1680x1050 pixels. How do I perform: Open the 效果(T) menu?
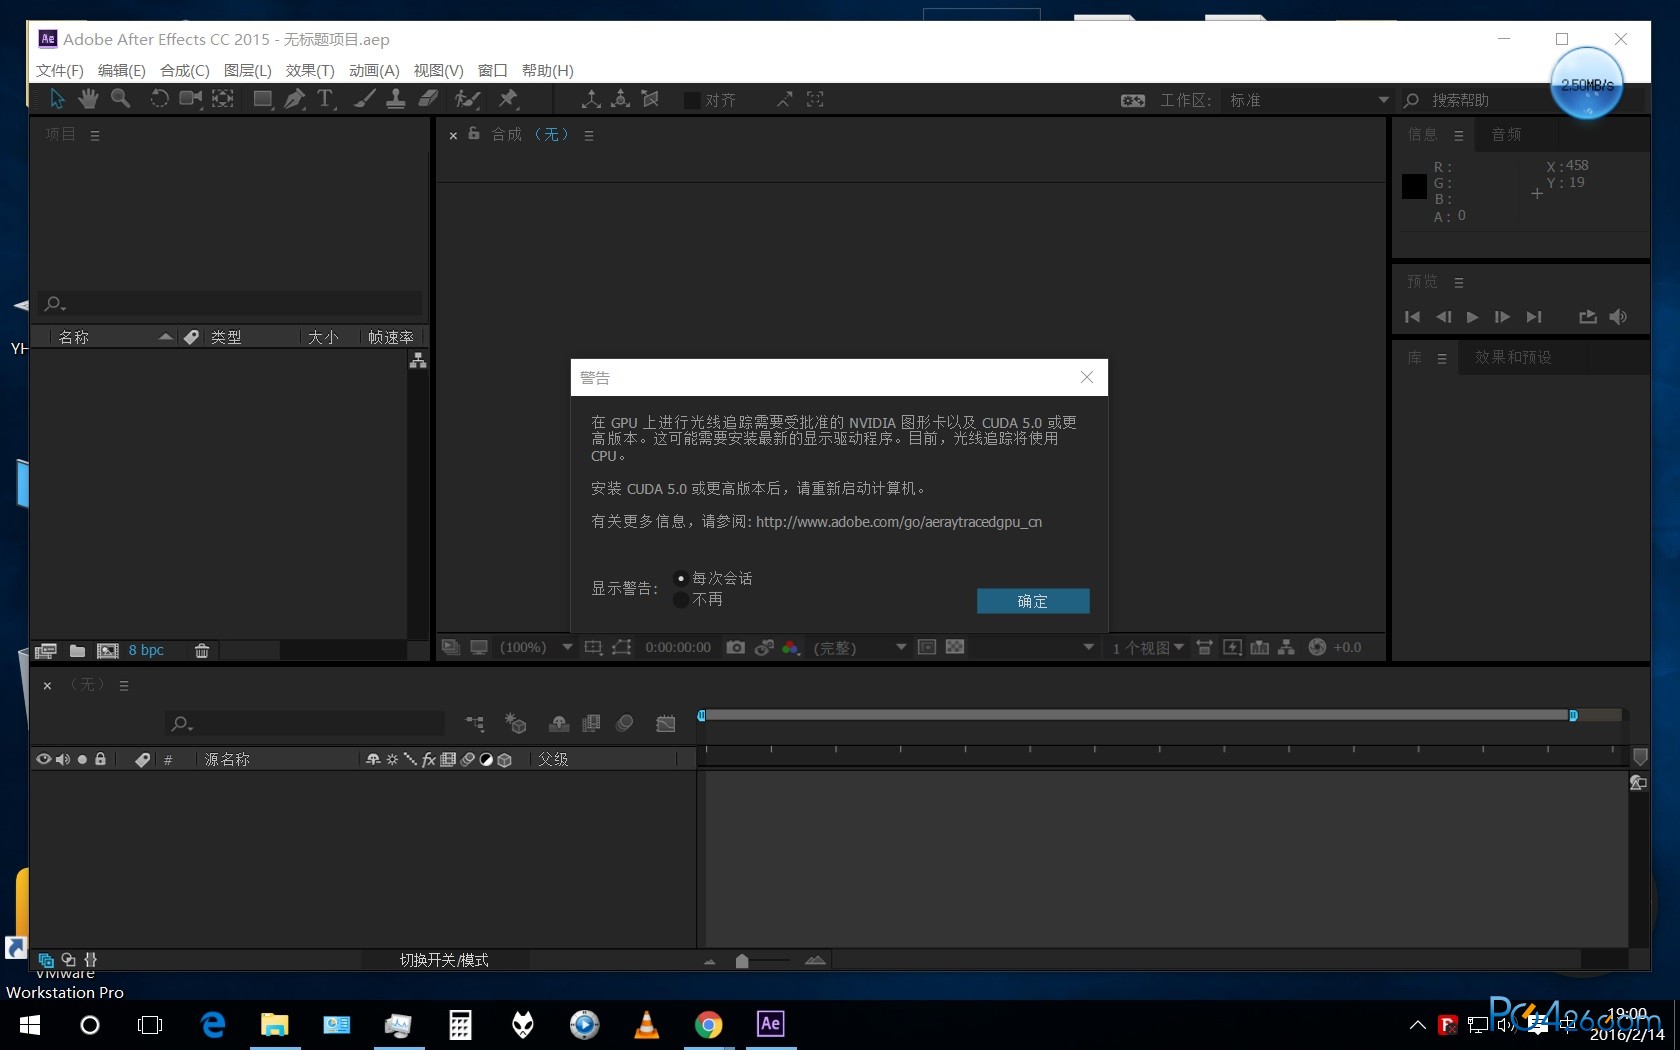pos(310,70)
